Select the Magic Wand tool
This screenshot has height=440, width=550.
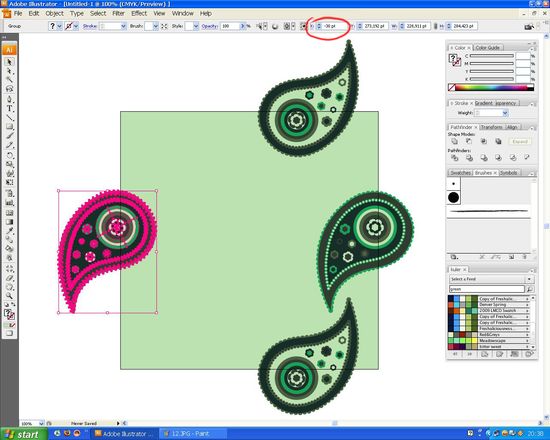pyautogui.click(x=9, y=80)
